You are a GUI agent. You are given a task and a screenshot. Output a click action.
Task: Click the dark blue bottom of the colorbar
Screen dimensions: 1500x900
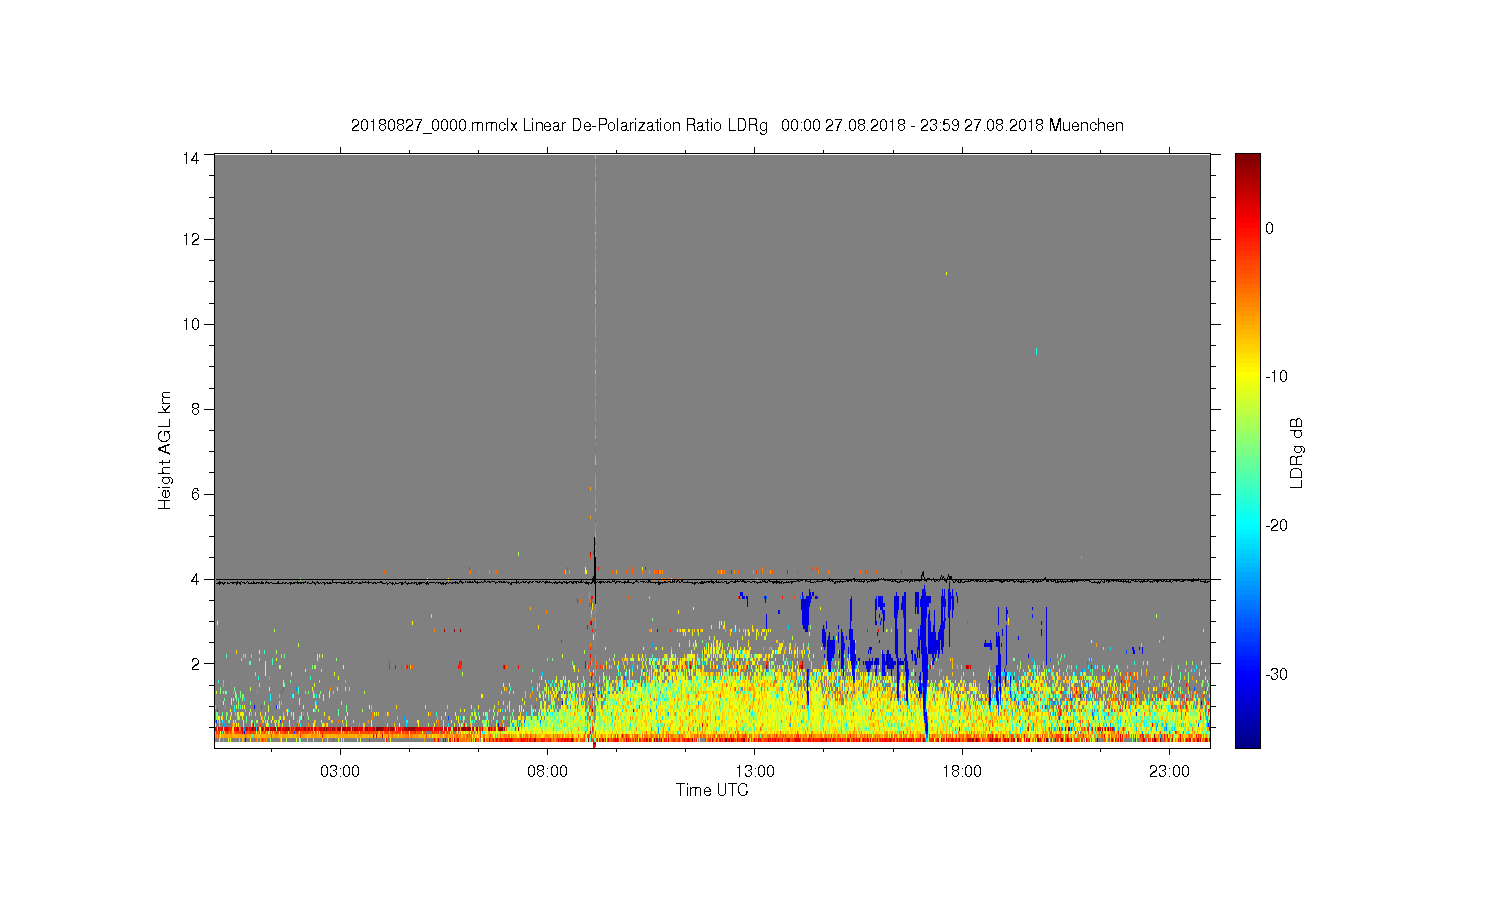pos(1248,737)
